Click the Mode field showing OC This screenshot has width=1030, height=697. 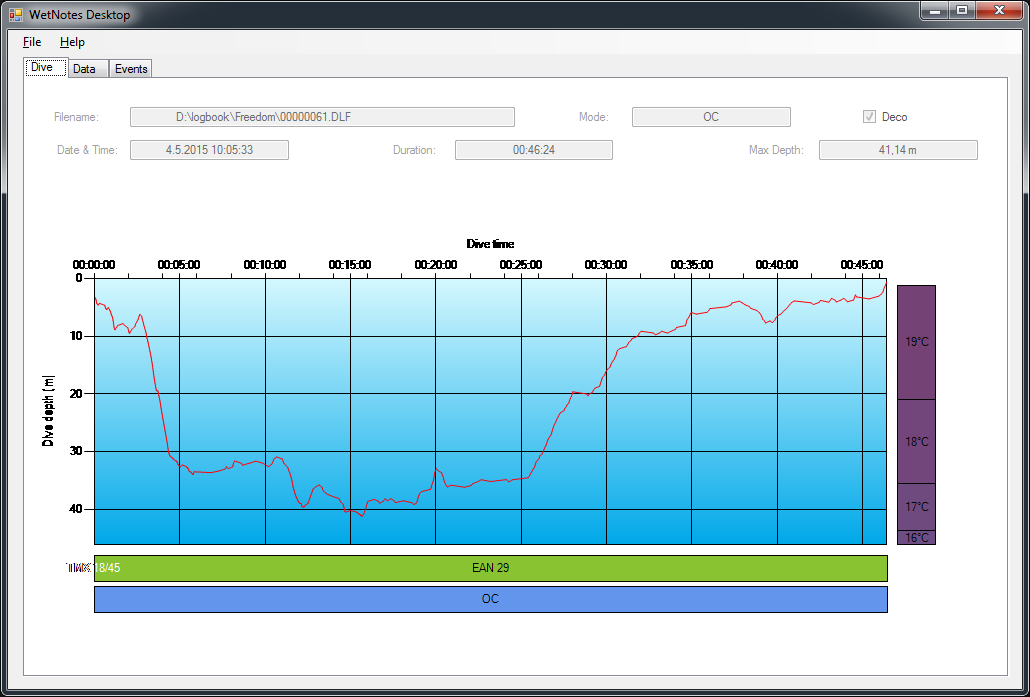coord(710,117)
